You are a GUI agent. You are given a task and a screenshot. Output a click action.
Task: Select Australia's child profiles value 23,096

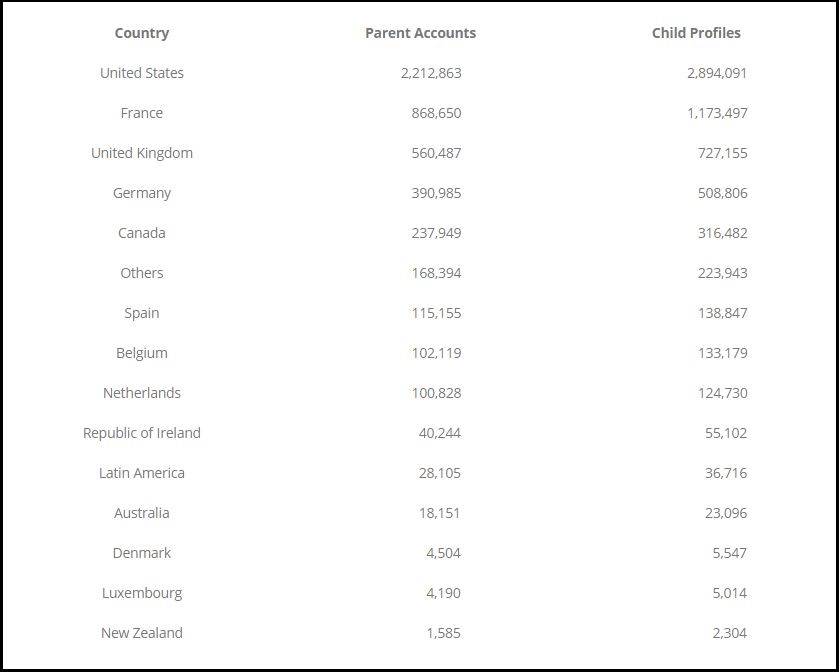click(x=726, y=513)
